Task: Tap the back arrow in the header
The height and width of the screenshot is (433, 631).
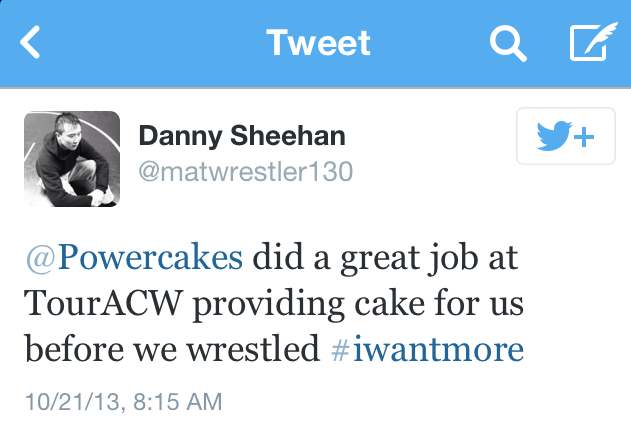Action: (x=32, y=42)
